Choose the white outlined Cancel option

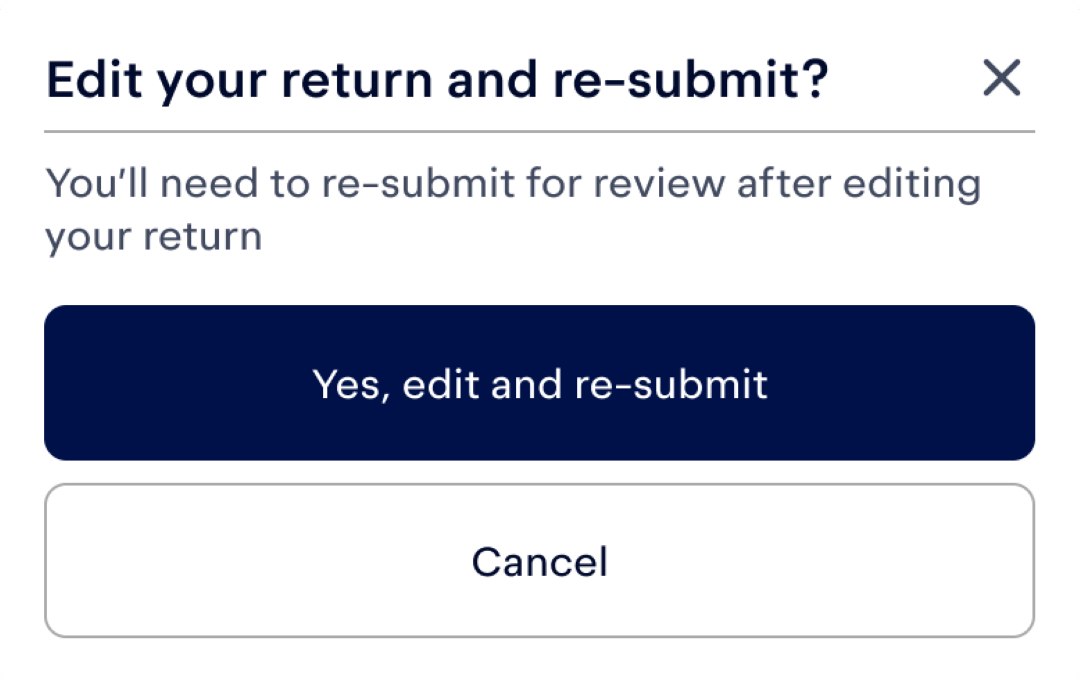(539, 560)
